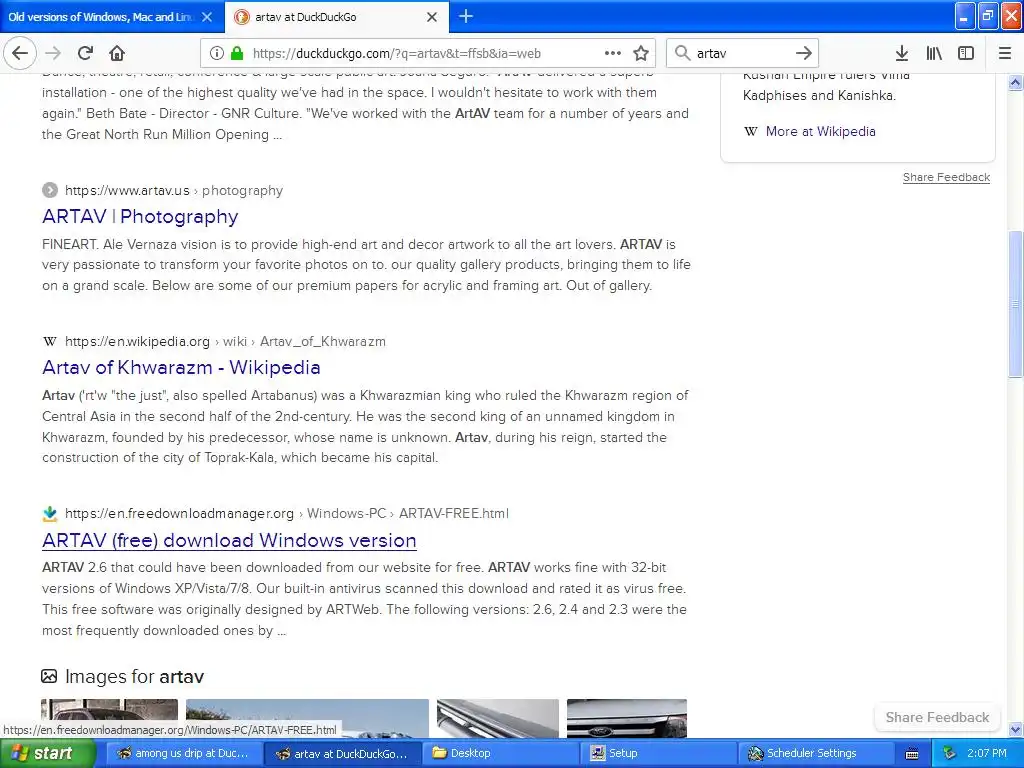Viewport: 1024px width, 768px height.
Task: Open the Firefox hamburger menu
Action: click(1005, 53)
